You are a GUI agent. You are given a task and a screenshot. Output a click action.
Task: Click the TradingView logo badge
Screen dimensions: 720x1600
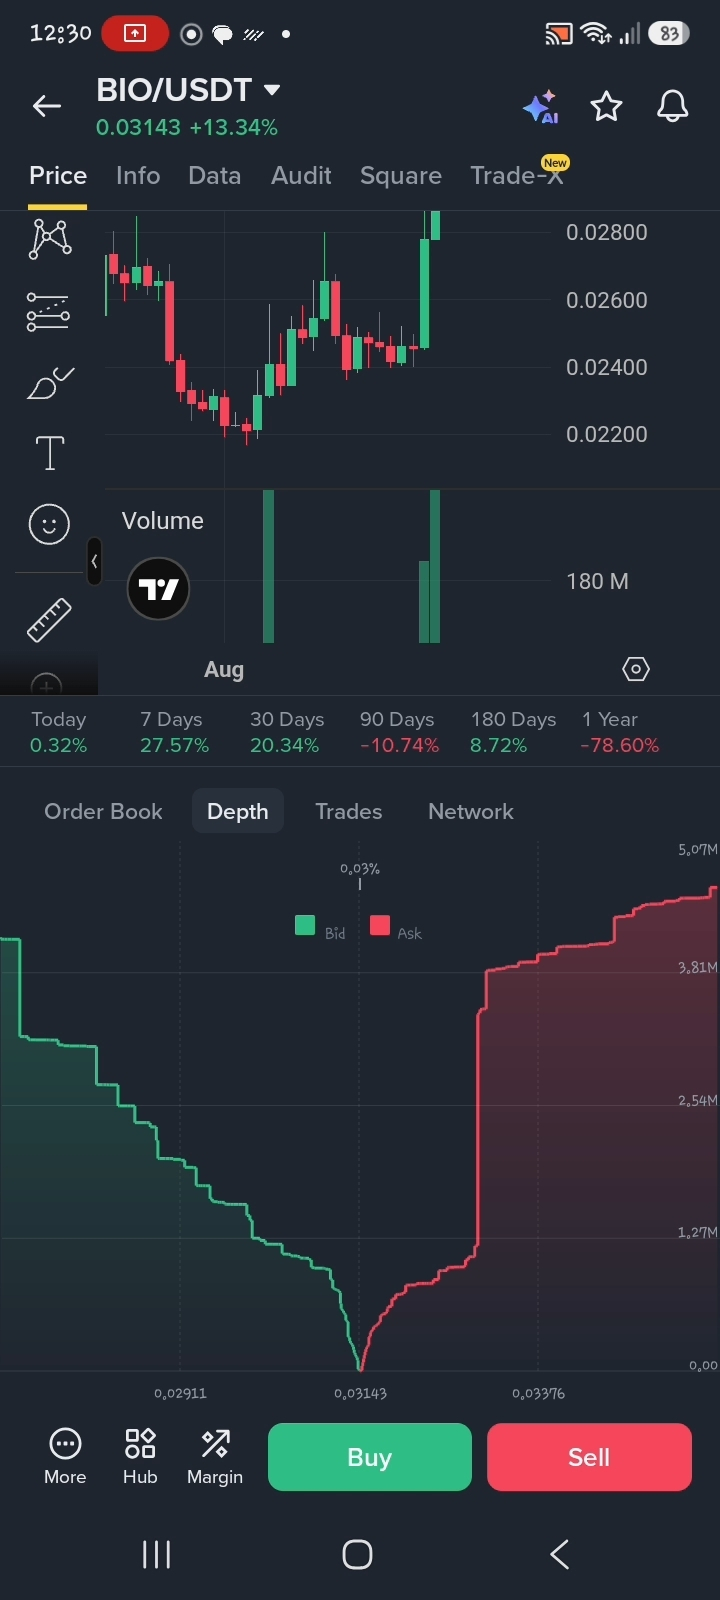pos(158,589)
